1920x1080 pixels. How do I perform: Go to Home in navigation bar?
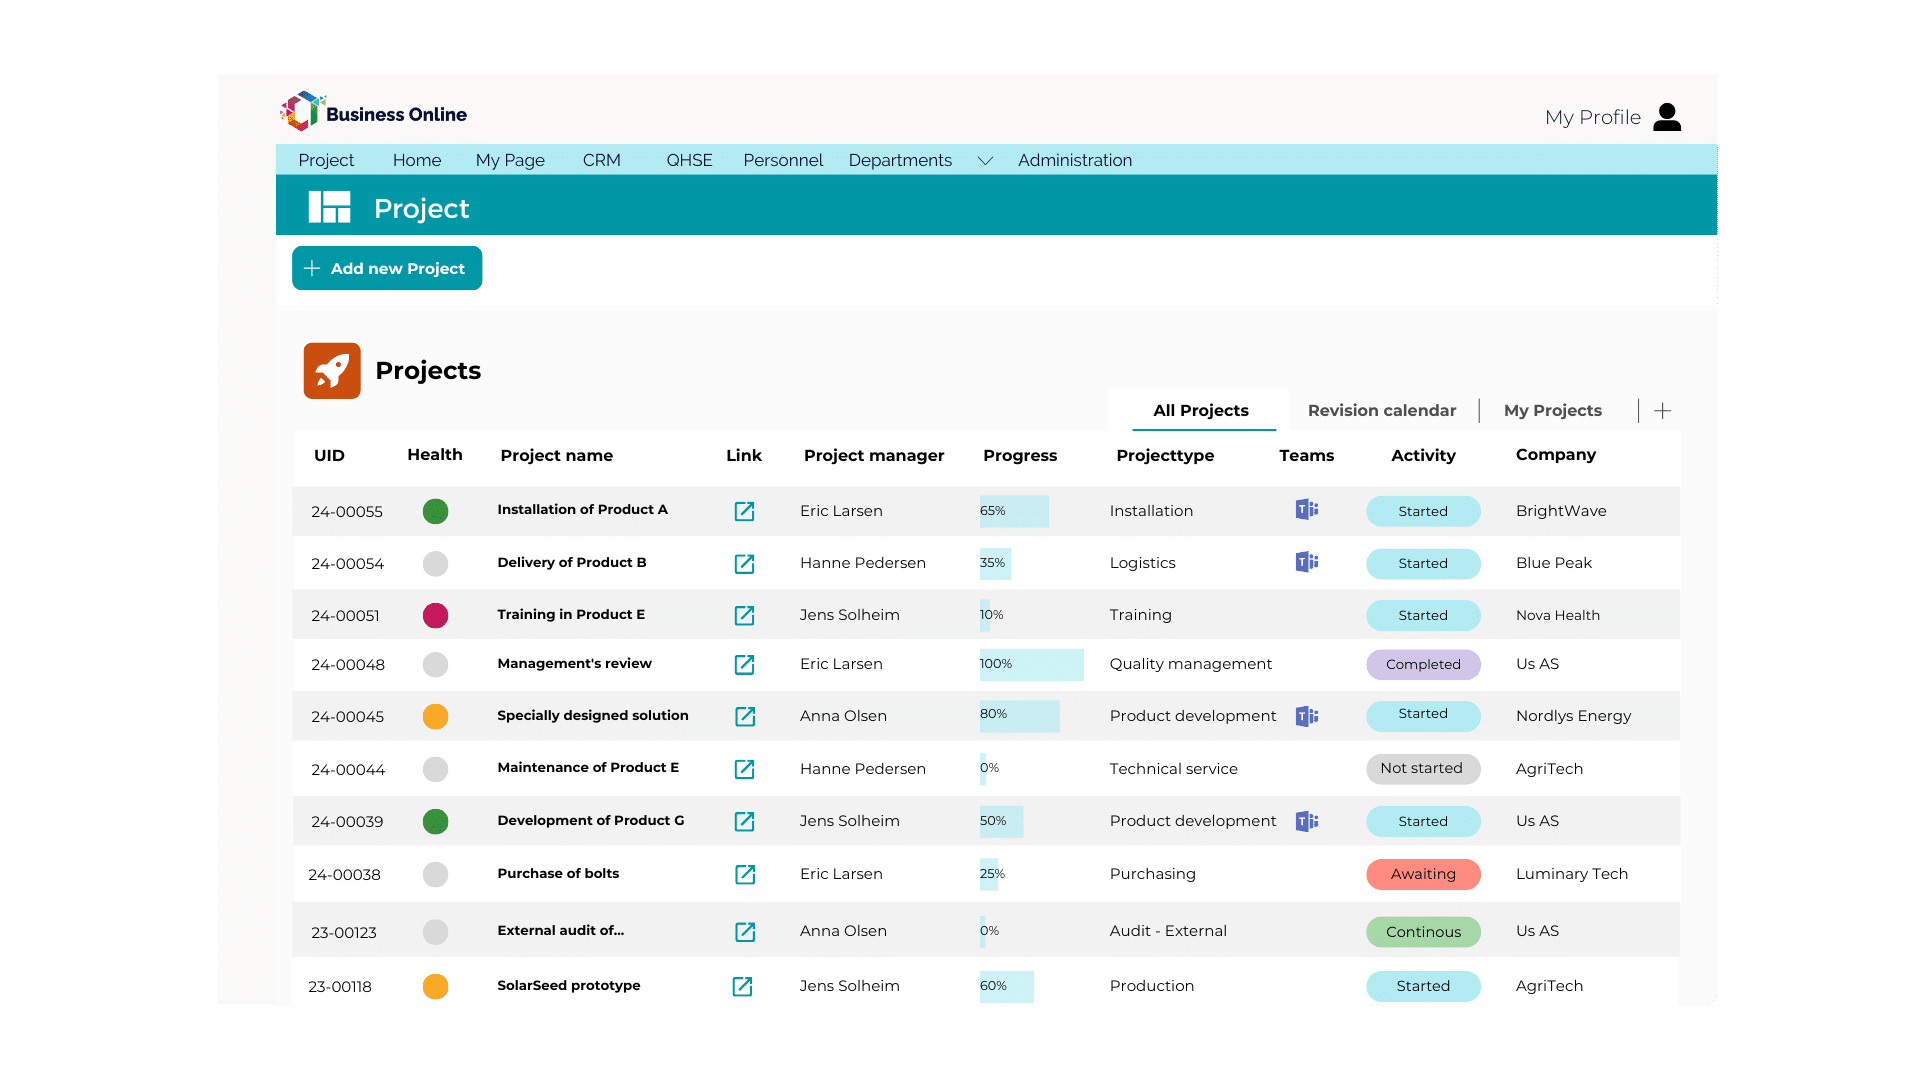coord(417,160)
